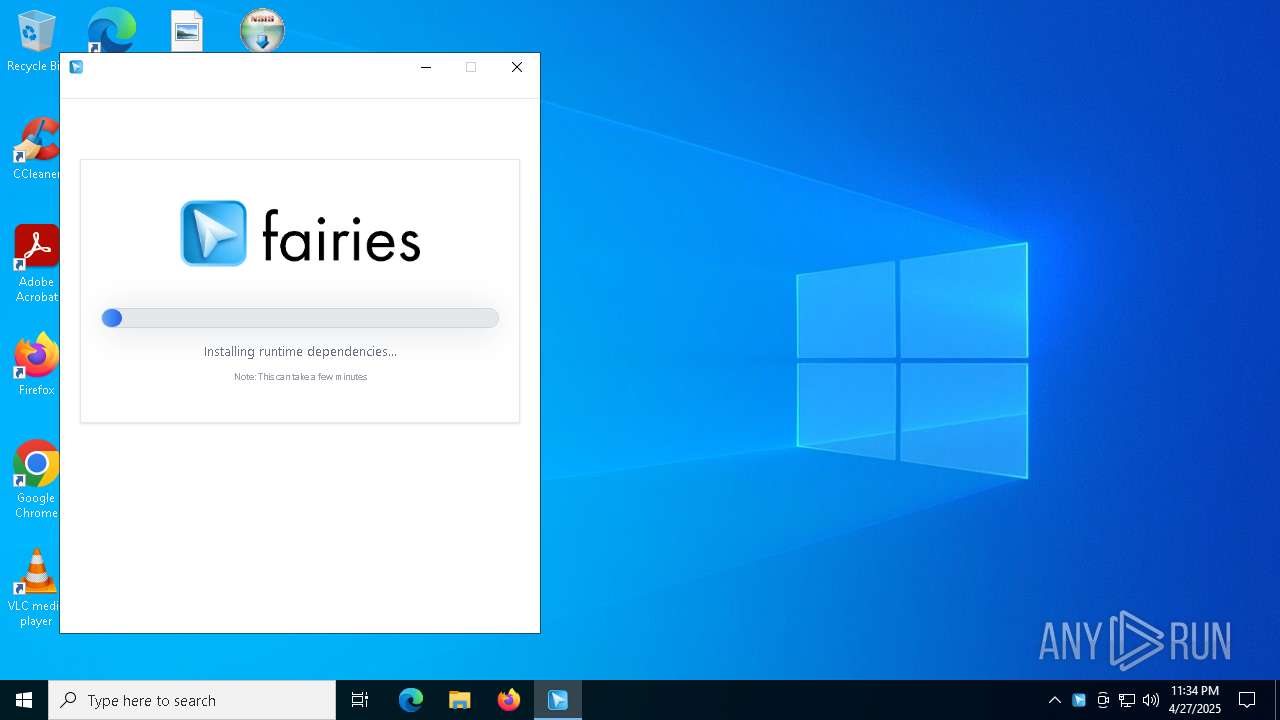The image size is (1280, 720).
Task: Open File Explorer from the taskbar
Action: [460, 700]
